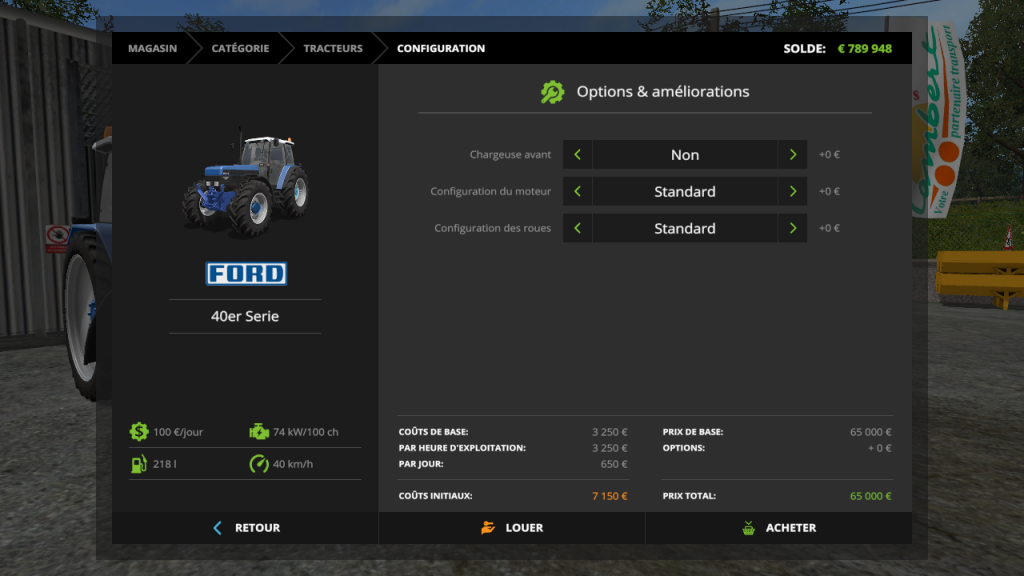Click the fuel tank capacity icon
This screenshot has width=1024, height=576.
[138, 464]
